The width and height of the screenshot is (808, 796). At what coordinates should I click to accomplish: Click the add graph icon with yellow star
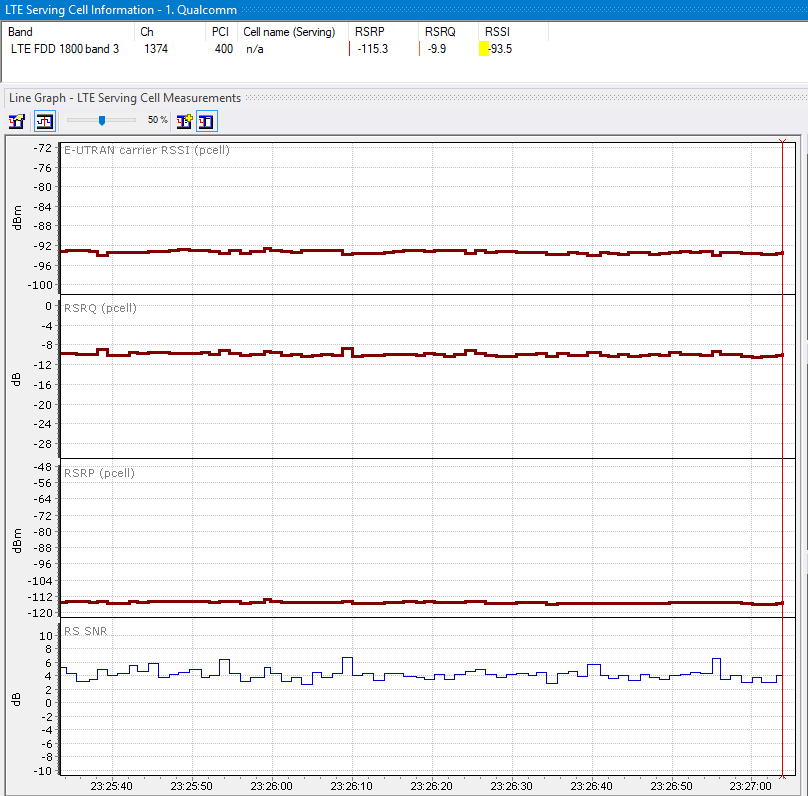(x=184, y=121)
